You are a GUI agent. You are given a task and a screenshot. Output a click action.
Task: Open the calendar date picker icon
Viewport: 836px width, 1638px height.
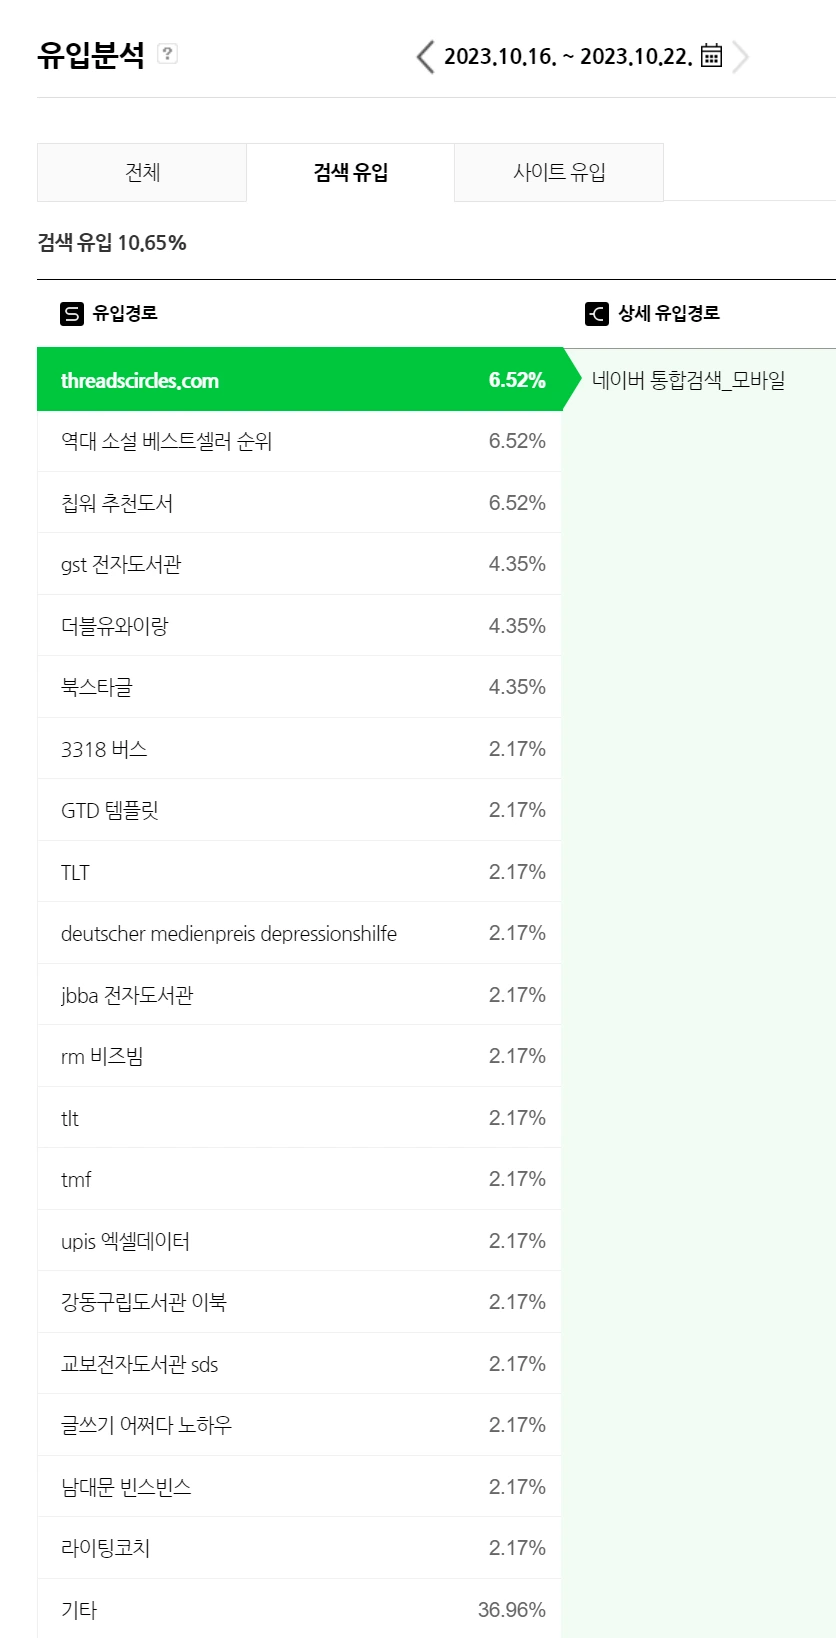[711, 55]
